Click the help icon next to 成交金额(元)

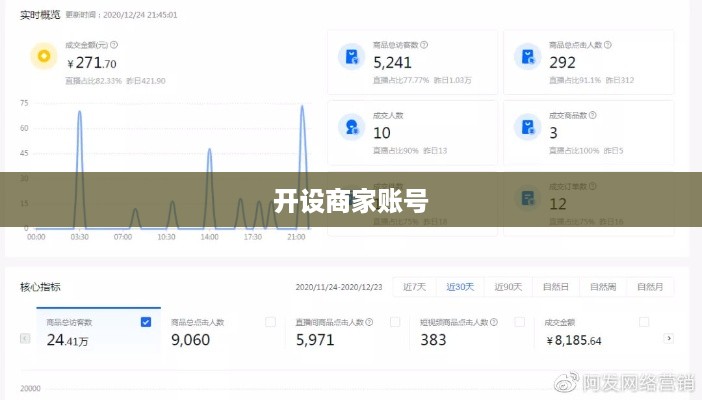114,45
